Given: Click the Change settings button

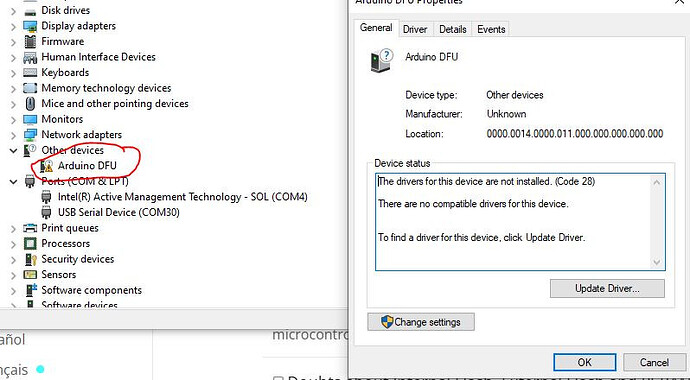Looking at the screenshot, I should (x=421, y=322).
